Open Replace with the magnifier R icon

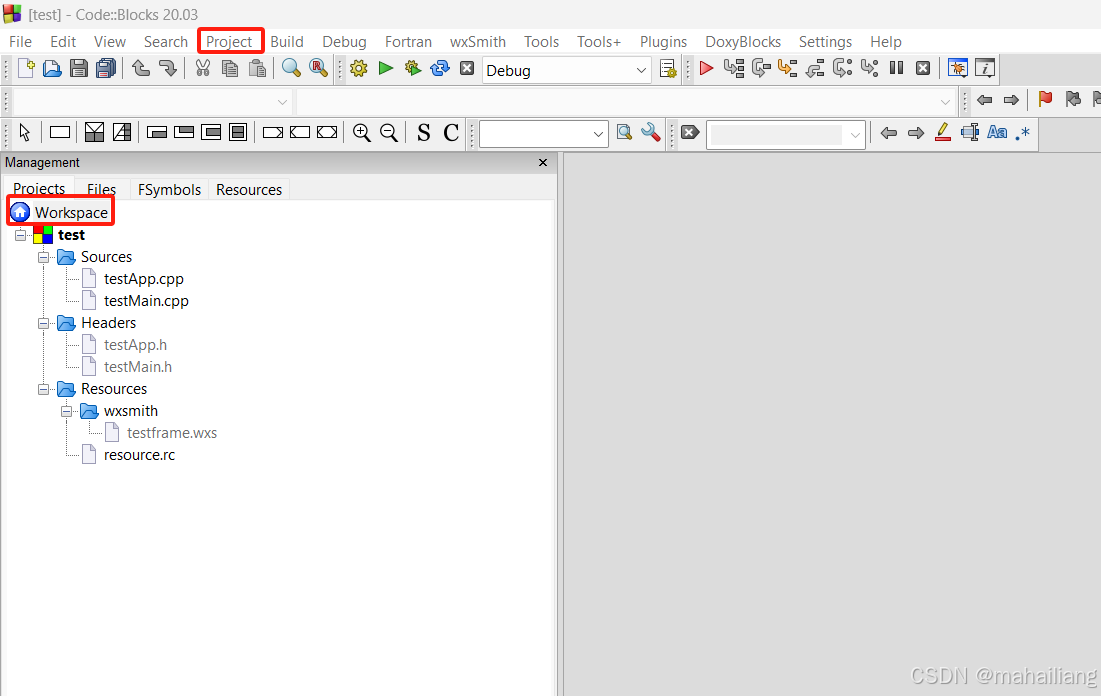tap(318, 68)
